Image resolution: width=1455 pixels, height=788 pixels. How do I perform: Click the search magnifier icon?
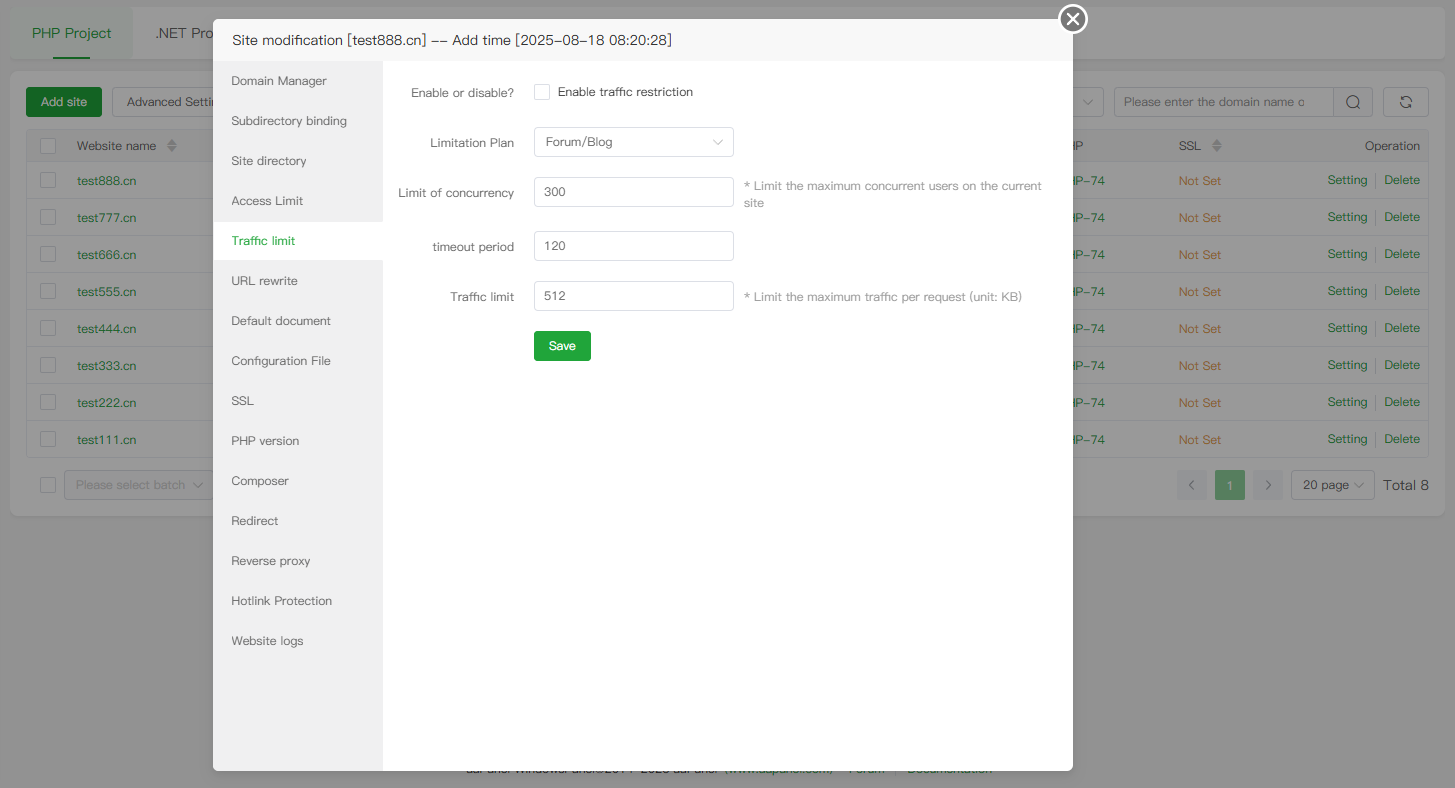click(1353, 102)
